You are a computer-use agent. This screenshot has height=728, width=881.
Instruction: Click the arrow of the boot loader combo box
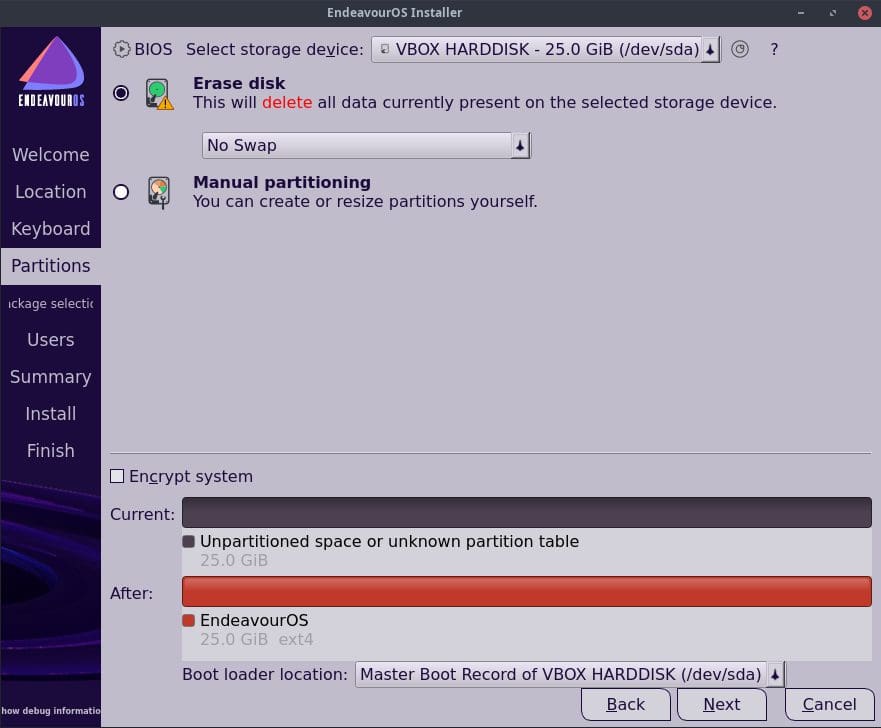(x=775, y=675)
